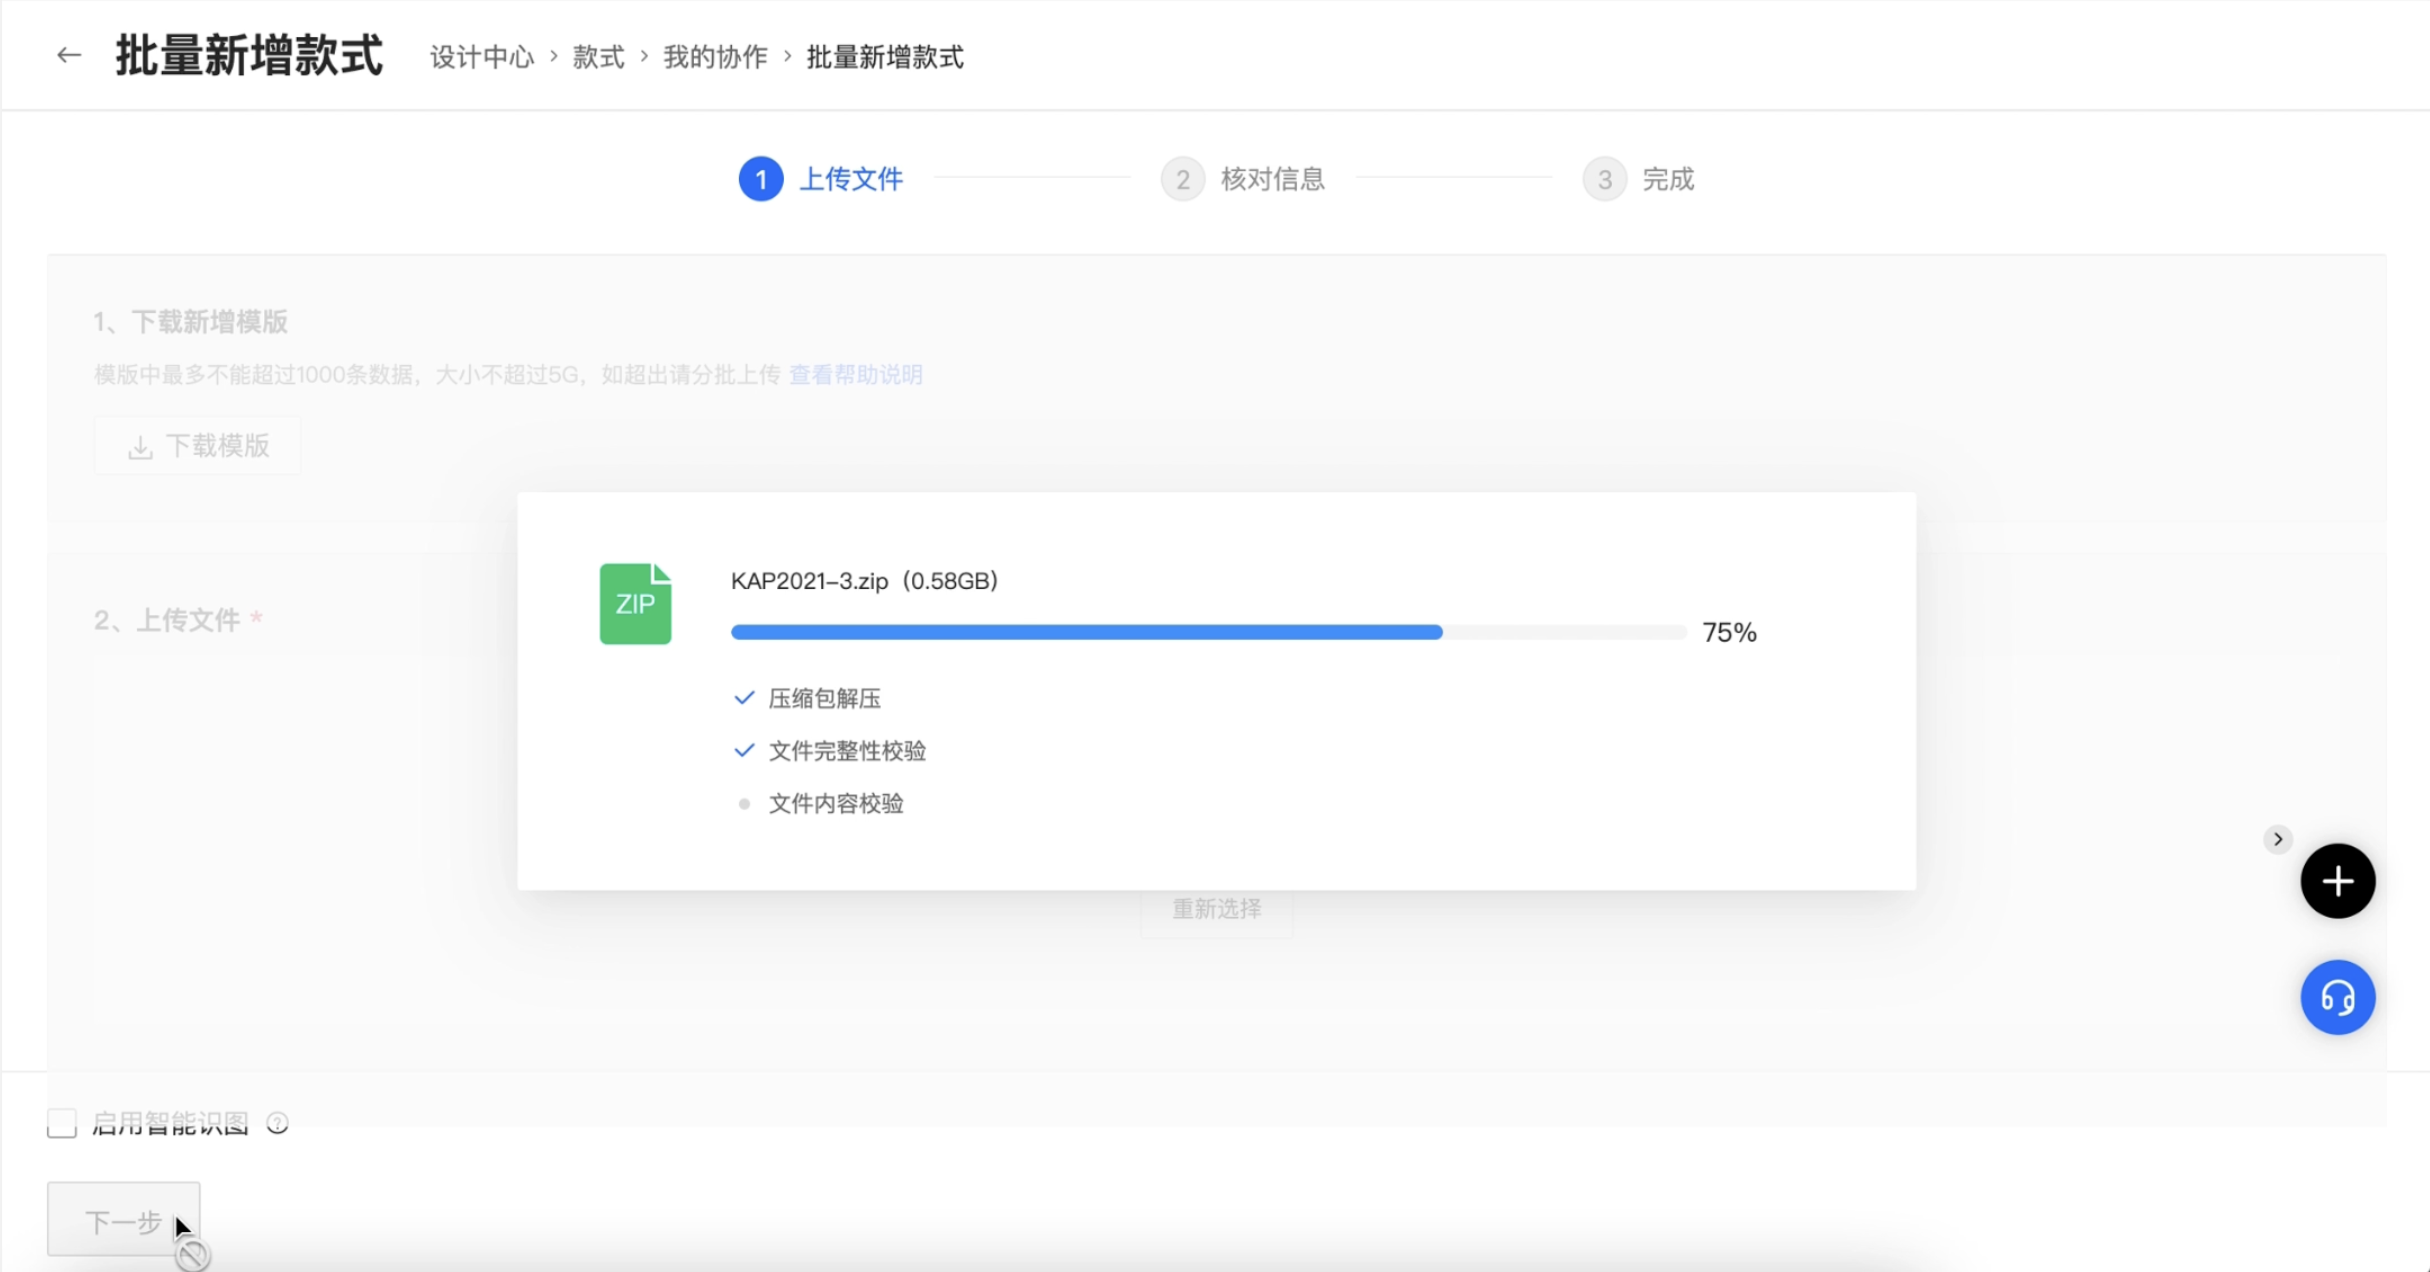
Task: Open 款式 breadcrumb item
Action: tap(598, 57)
